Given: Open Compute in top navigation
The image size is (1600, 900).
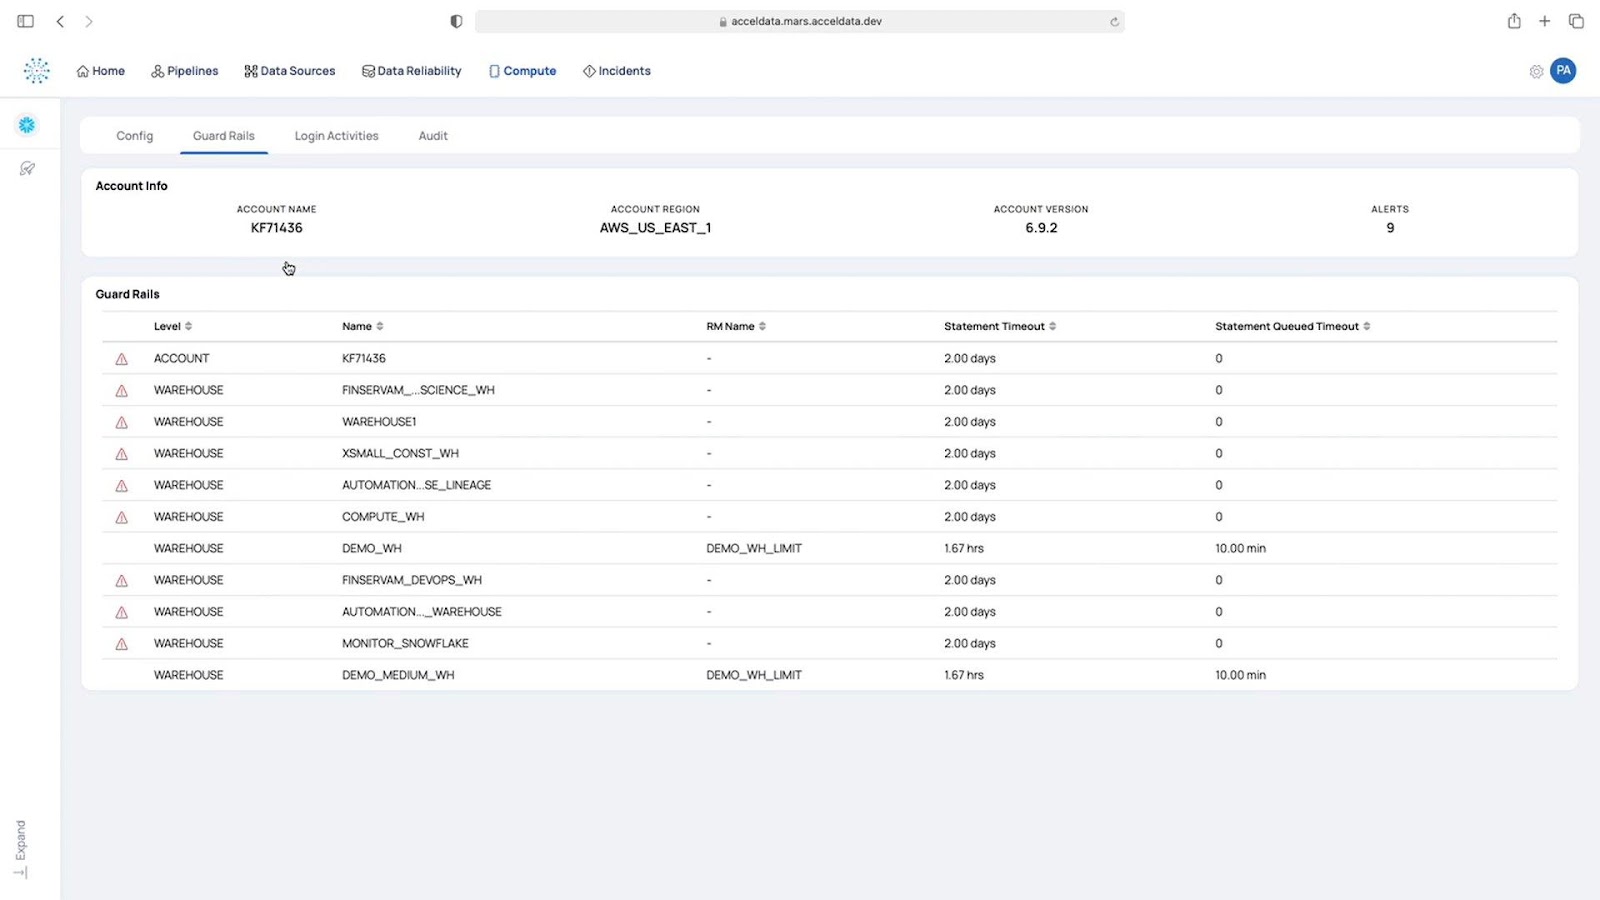Looking at the screenshot, I should 522,71.
